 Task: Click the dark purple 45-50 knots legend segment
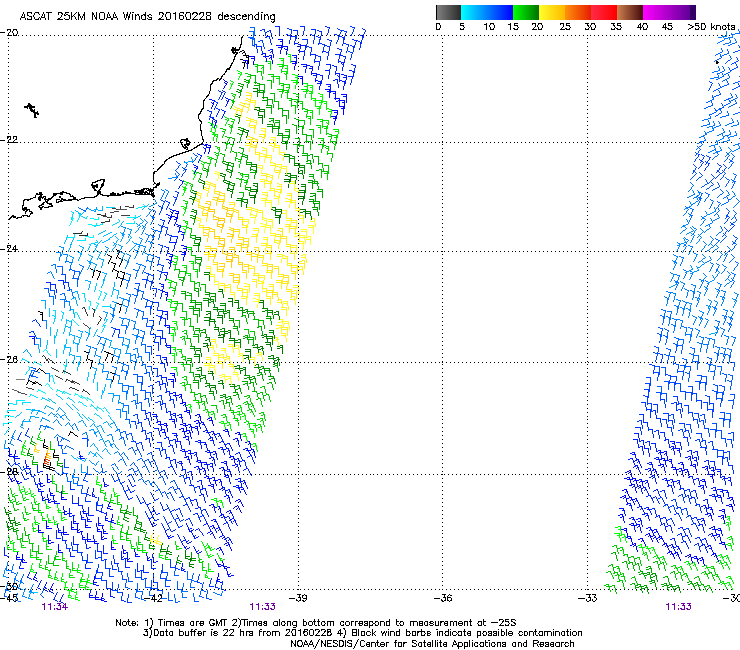tap(682, 12)
